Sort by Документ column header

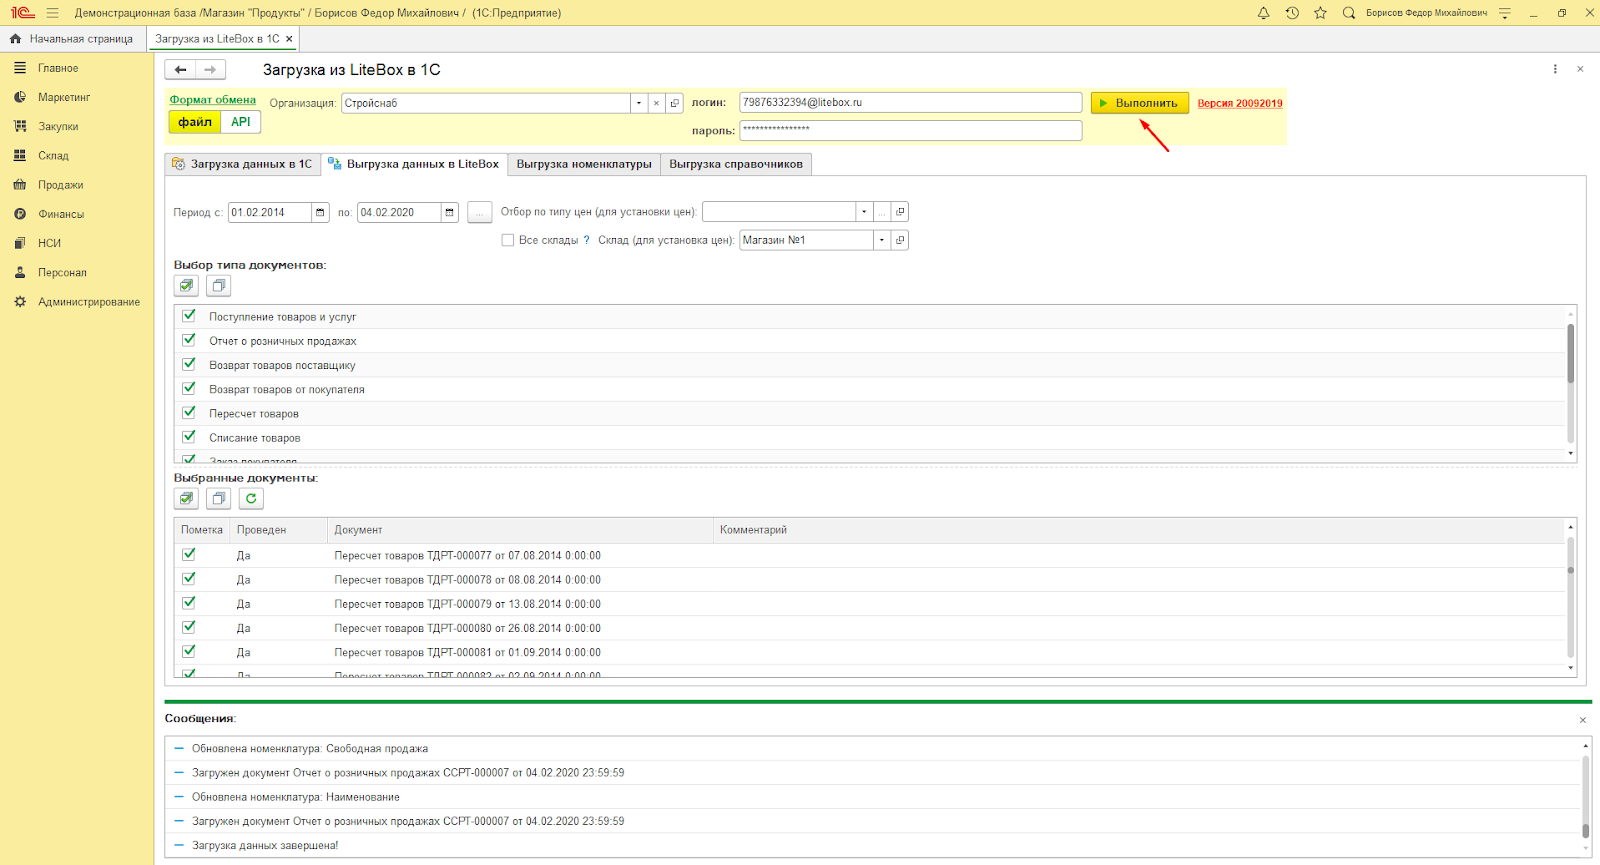click(521, 530)
